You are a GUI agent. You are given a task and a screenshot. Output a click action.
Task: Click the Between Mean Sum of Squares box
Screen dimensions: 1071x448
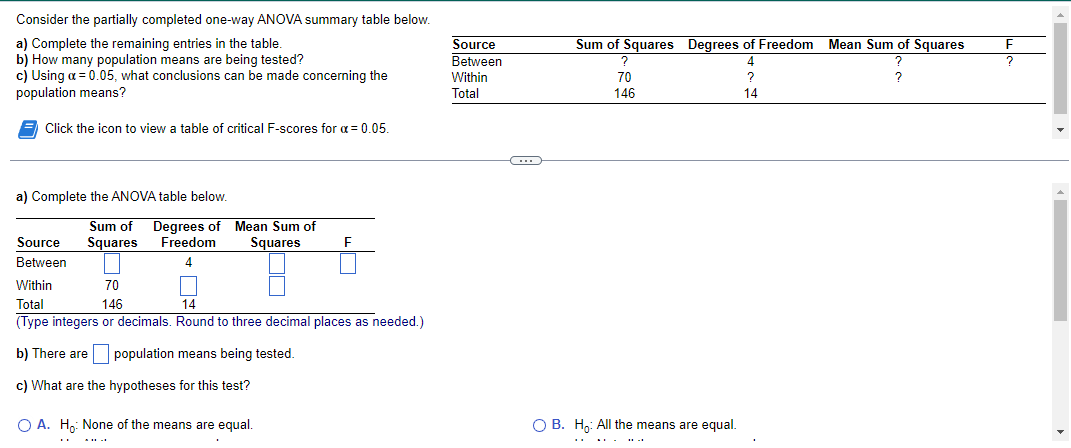(277, 263)
